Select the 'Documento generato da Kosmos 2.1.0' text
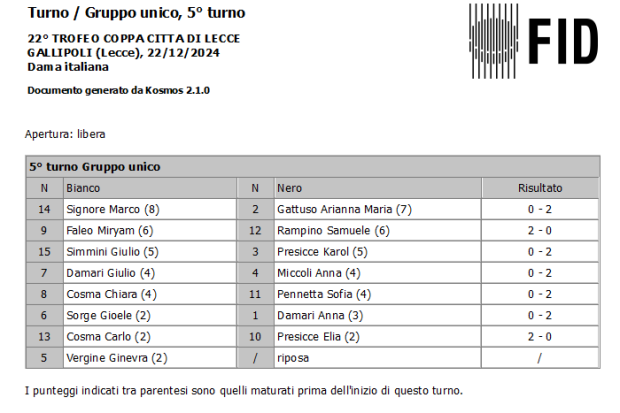Viewport: 620px width, 413px height. coord(118,90)
